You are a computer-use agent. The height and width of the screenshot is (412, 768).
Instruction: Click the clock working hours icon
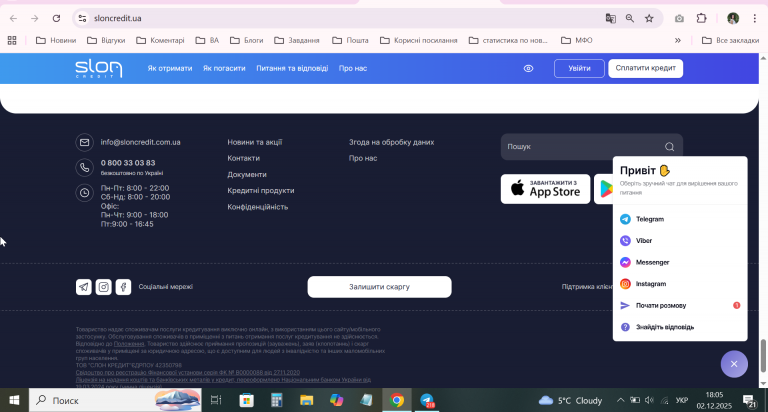pos(84,193)
